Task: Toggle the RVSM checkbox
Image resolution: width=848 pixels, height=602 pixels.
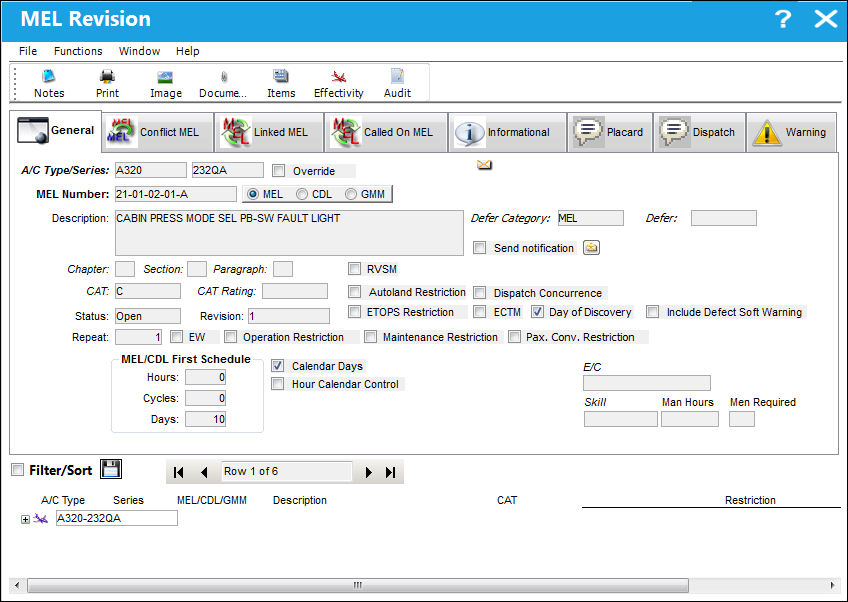Action: [354, 269]
